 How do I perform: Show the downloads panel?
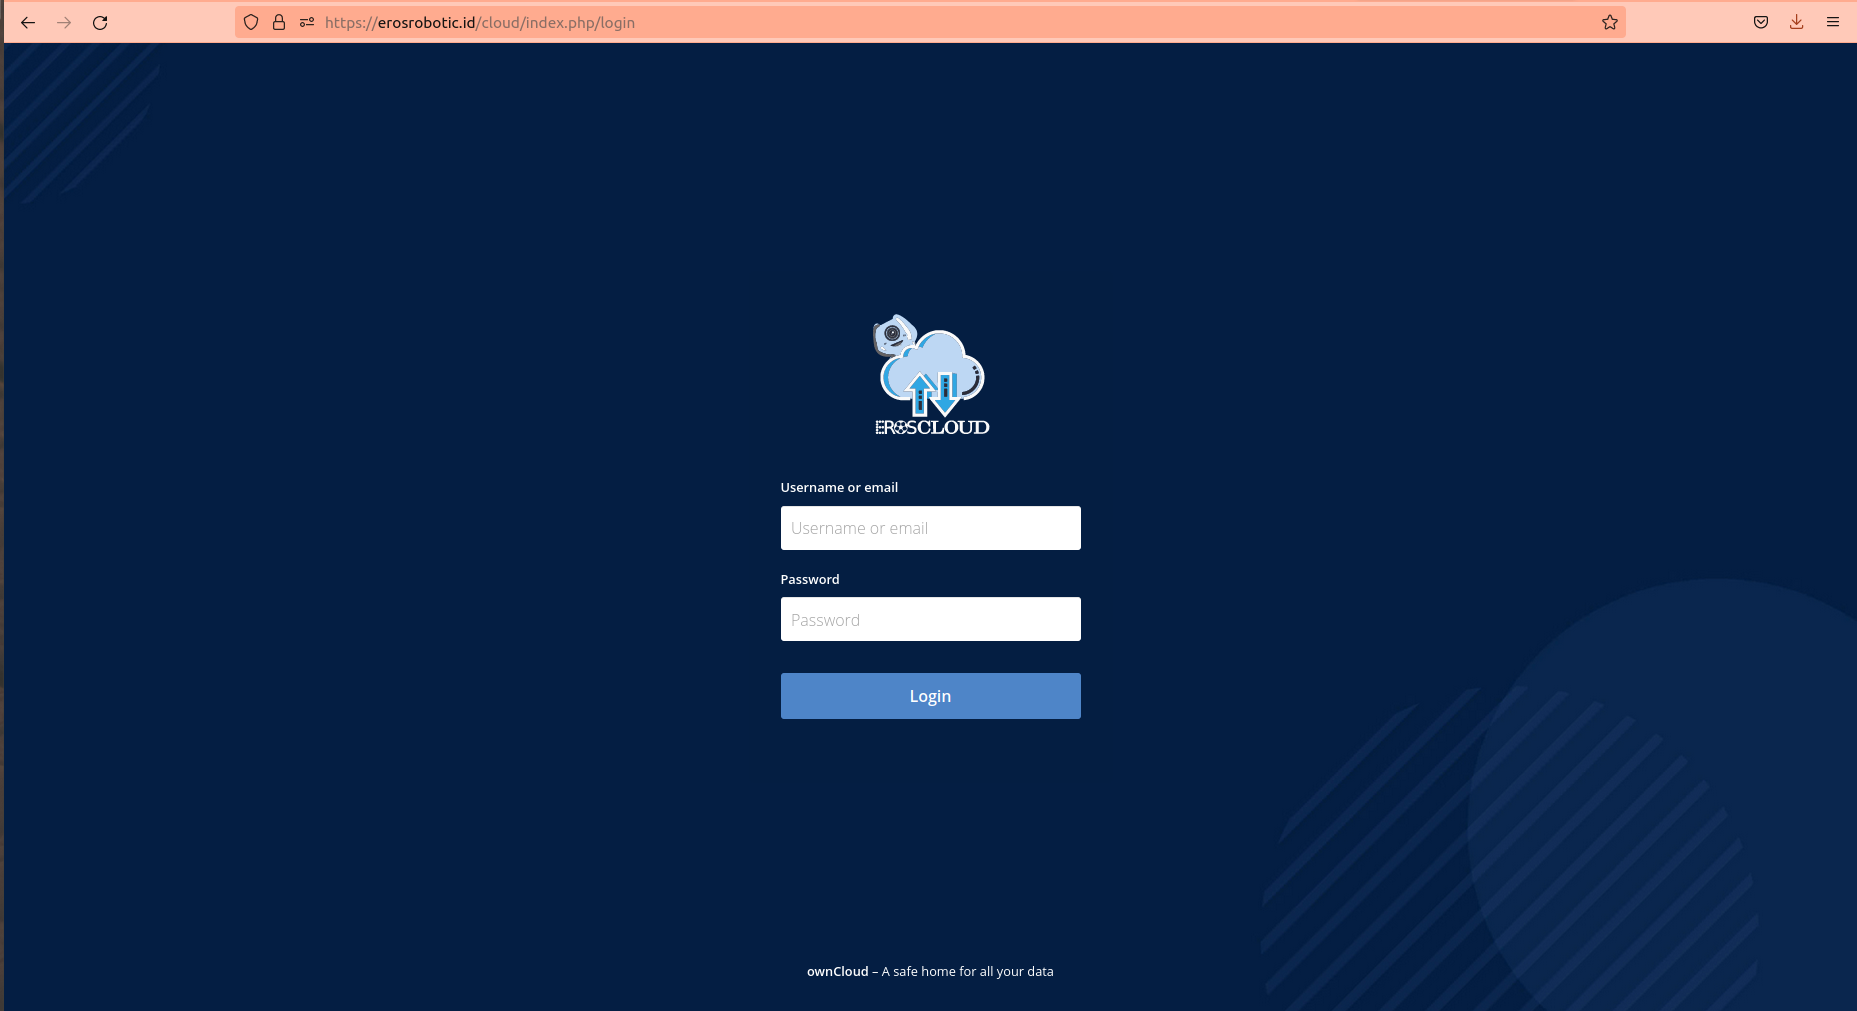[x=1797, y=22]
